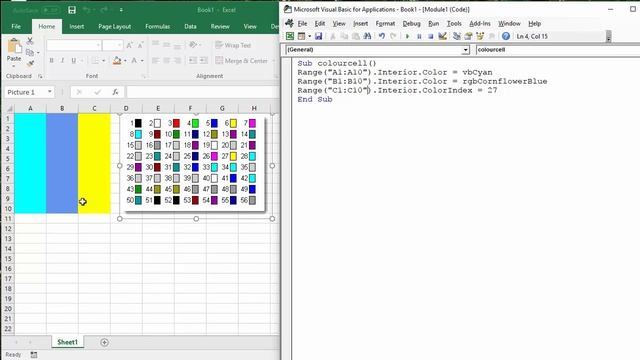The height and width of the screenshot is (360, 640).
Task: Click Macro Recording icon in Excel status bar
Action: (x=34, y=355)
